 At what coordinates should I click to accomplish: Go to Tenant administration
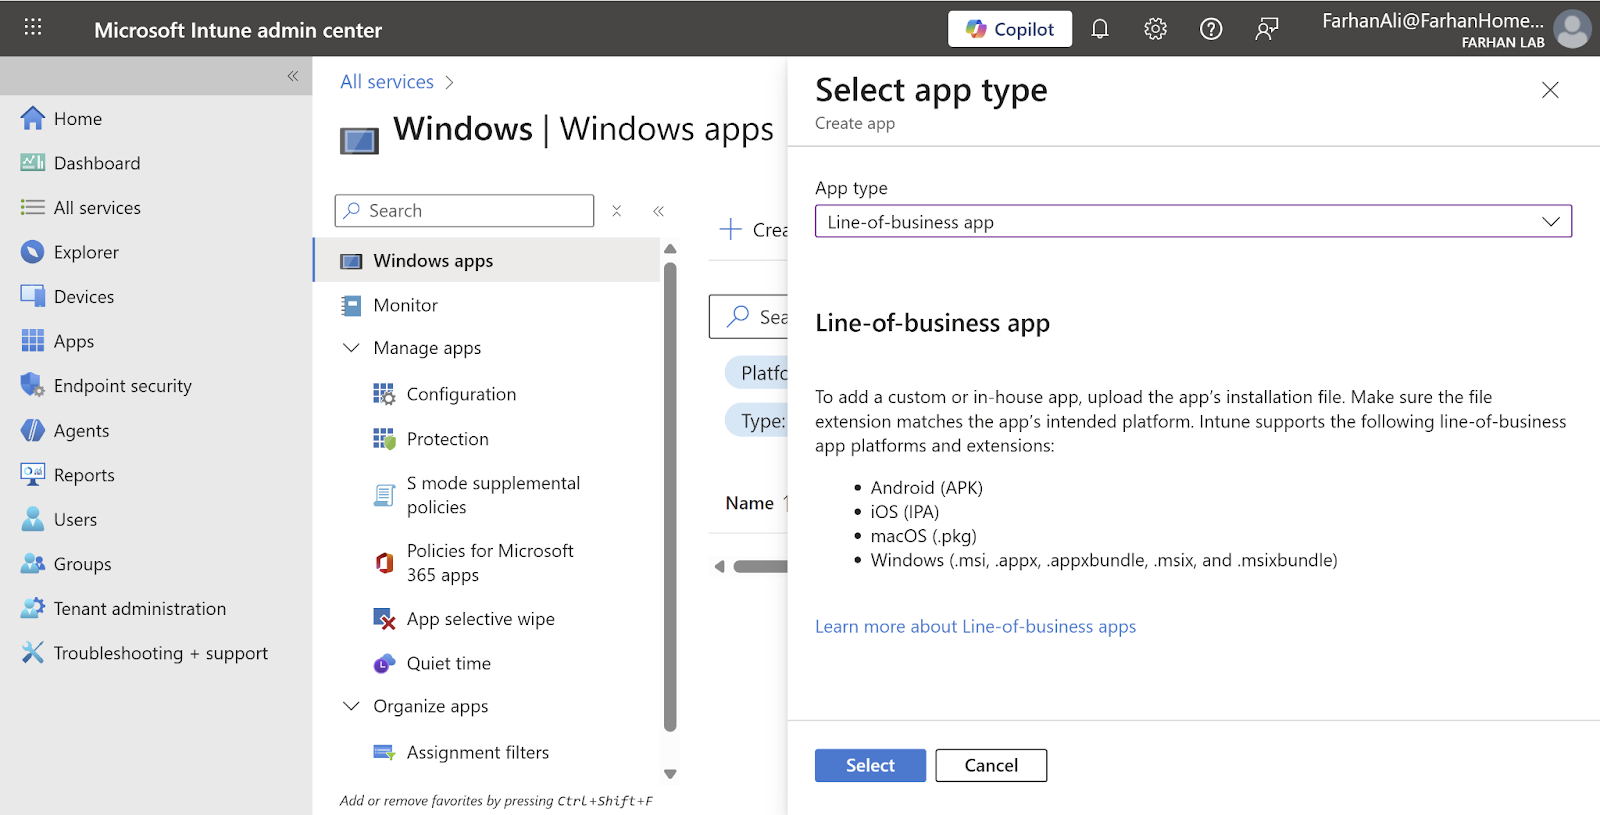[139, 609]
